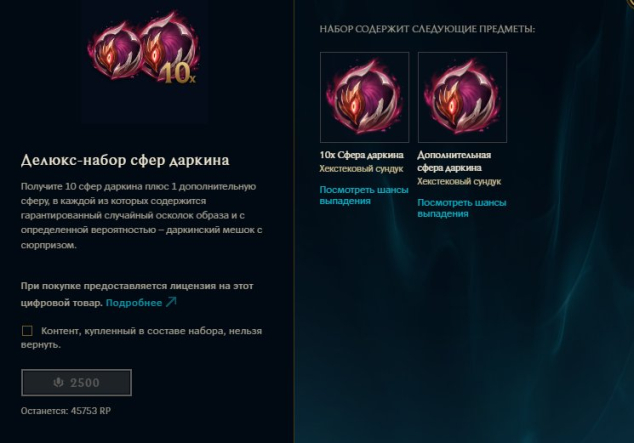
Task: Open the Дополнительная сфера даркина item thumbnail
Action: [462, 97]
